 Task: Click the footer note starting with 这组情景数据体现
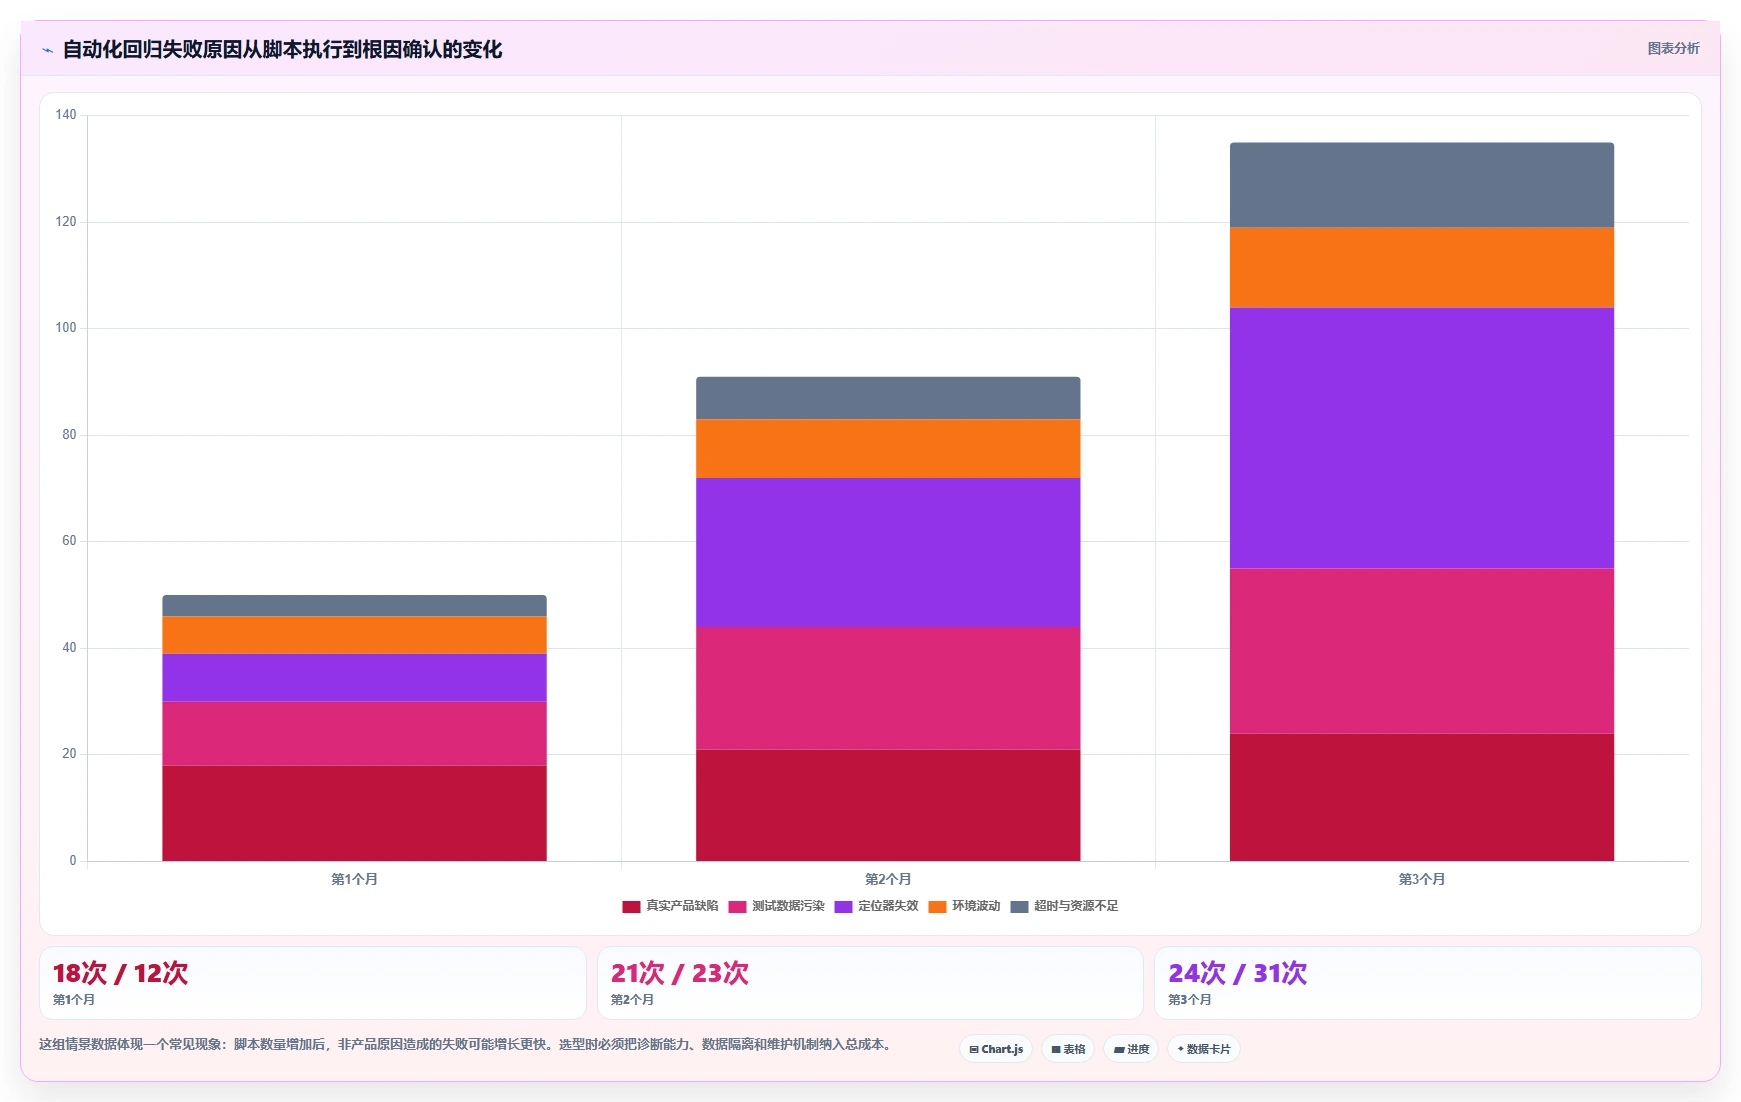[x=466, y=1044]
